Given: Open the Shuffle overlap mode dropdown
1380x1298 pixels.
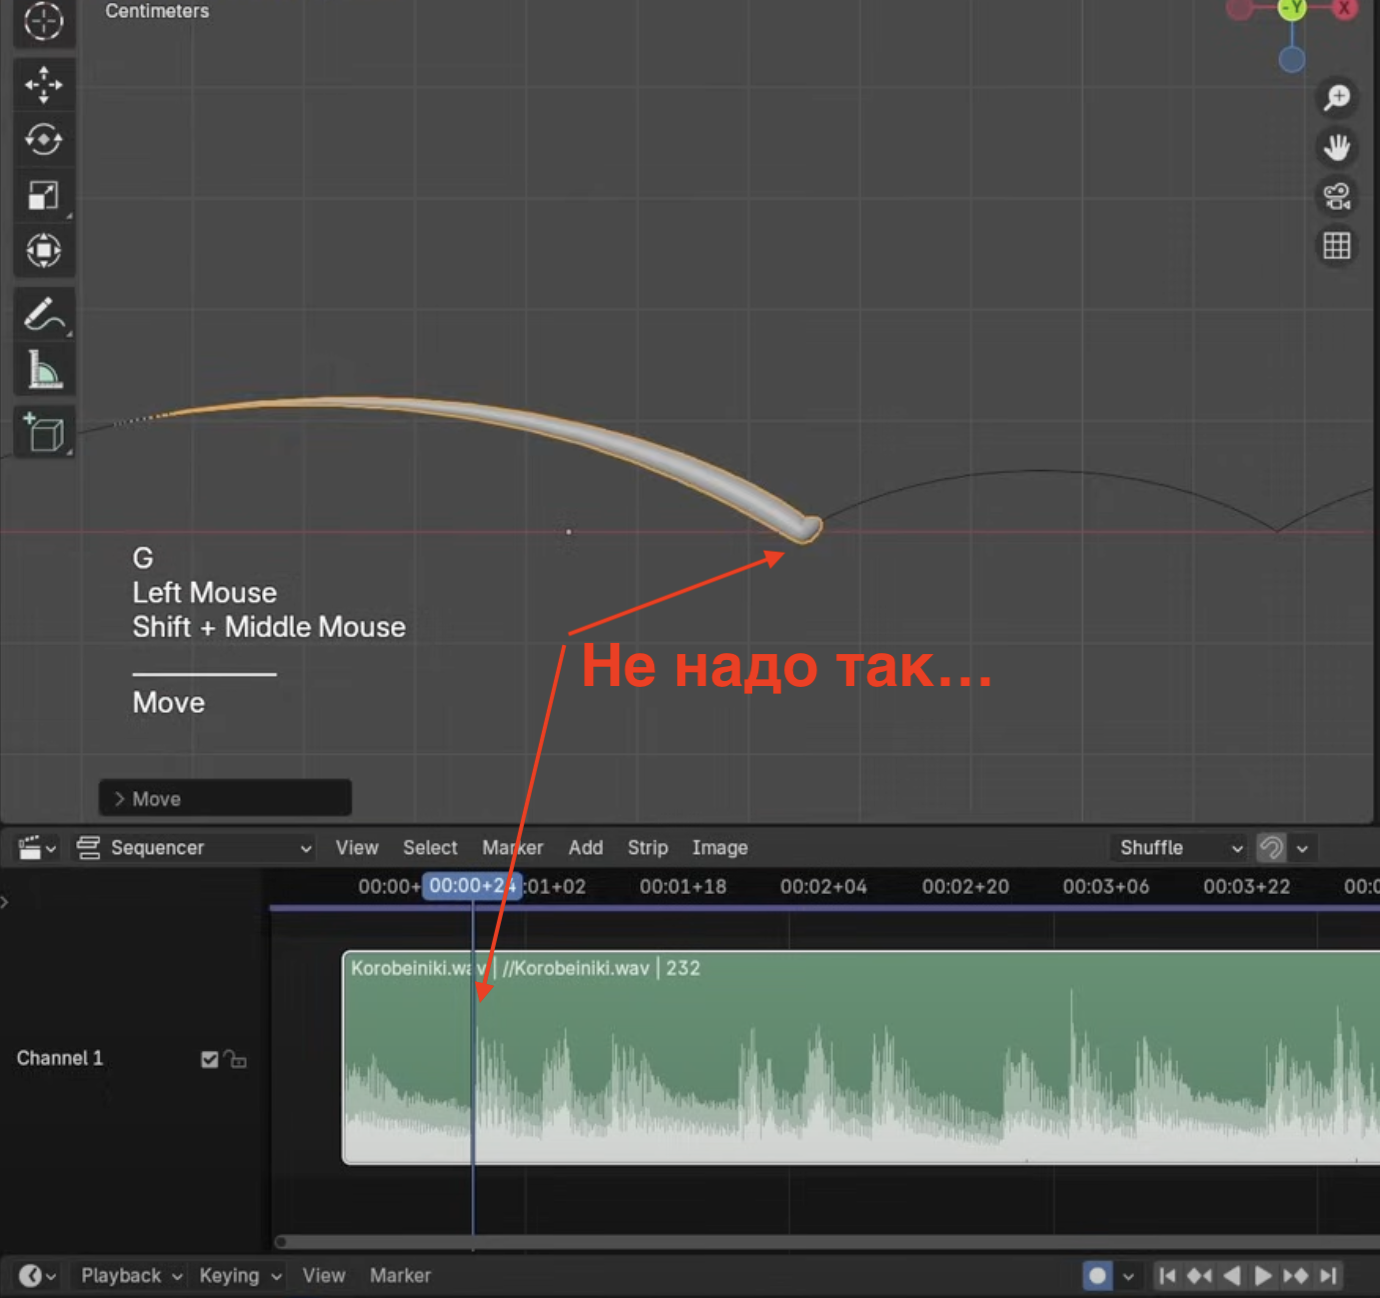Looking at the screenshot, I should click(x=1179, y=848).
